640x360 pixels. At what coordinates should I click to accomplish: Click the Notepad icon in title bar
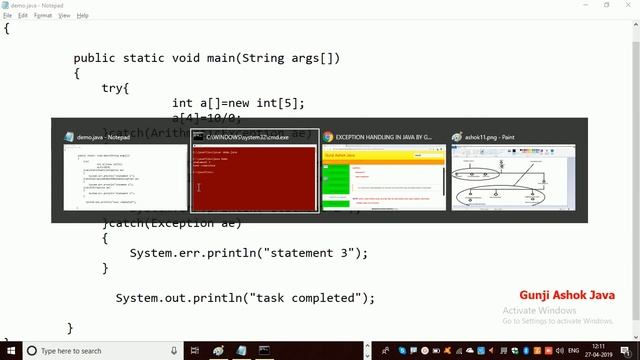pyautogui.click(x=5, y=5)
